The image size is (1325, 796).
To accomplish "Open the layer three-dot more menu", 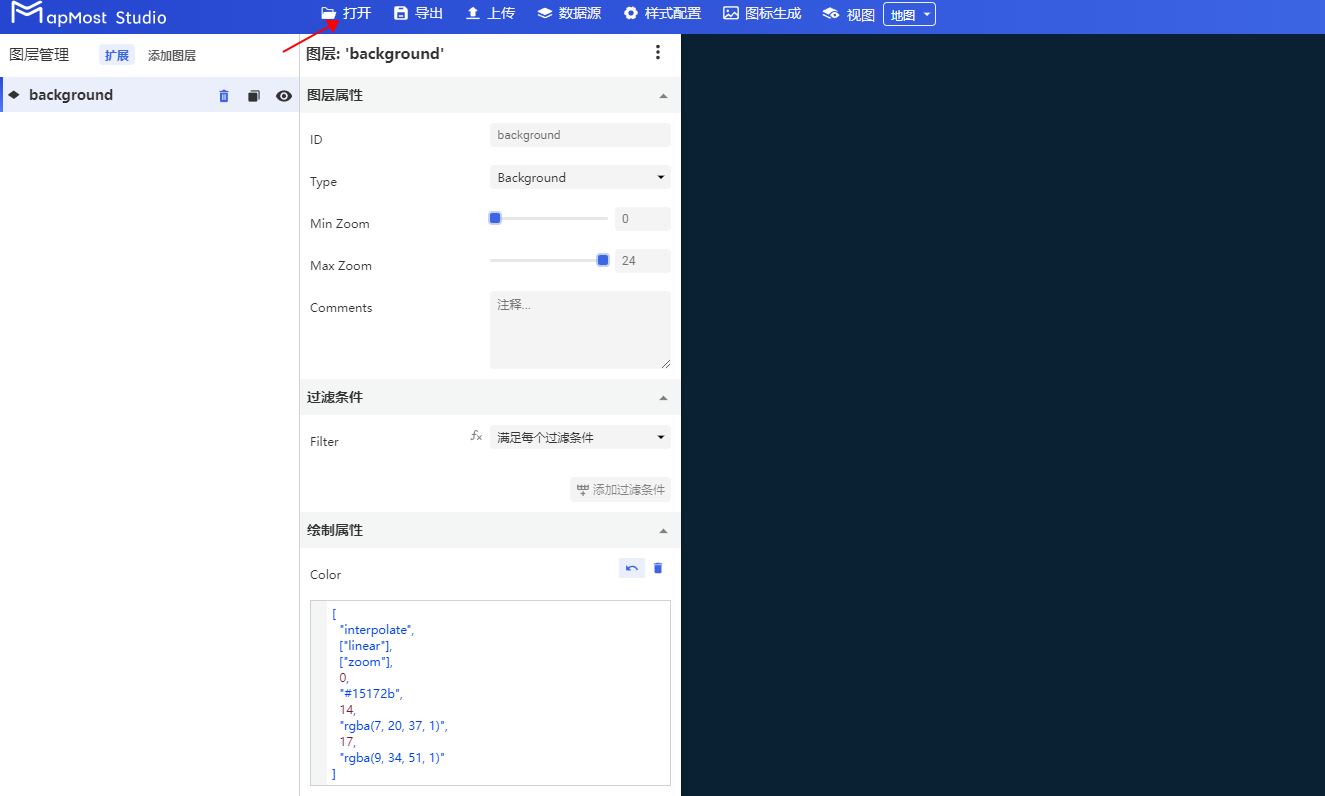I will point(658,53).
